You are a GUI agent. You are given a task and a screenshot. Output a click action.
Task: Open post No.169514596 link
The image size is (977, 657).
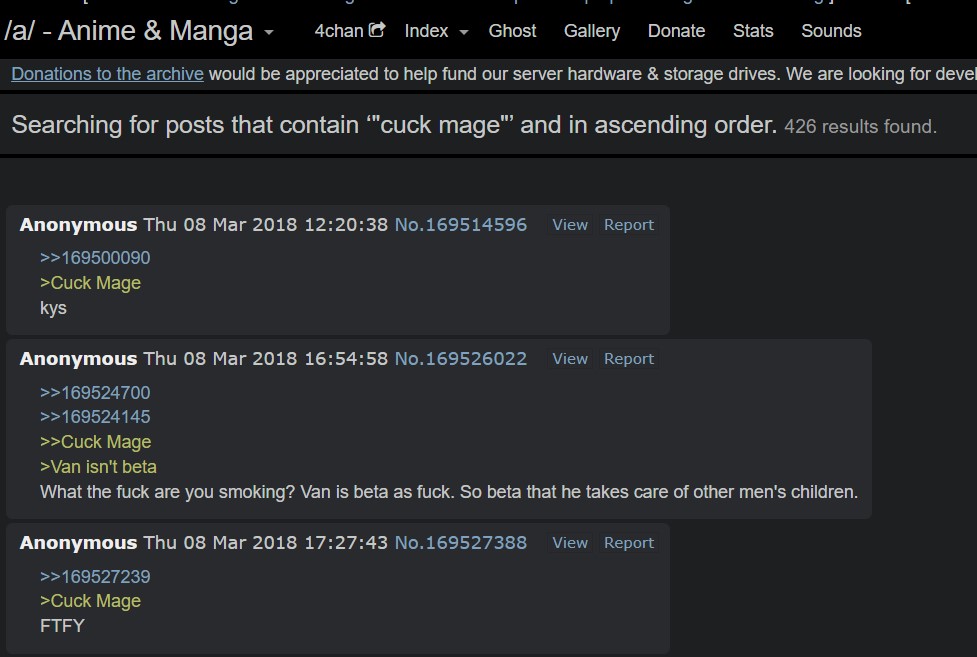(x=460, y=224)
